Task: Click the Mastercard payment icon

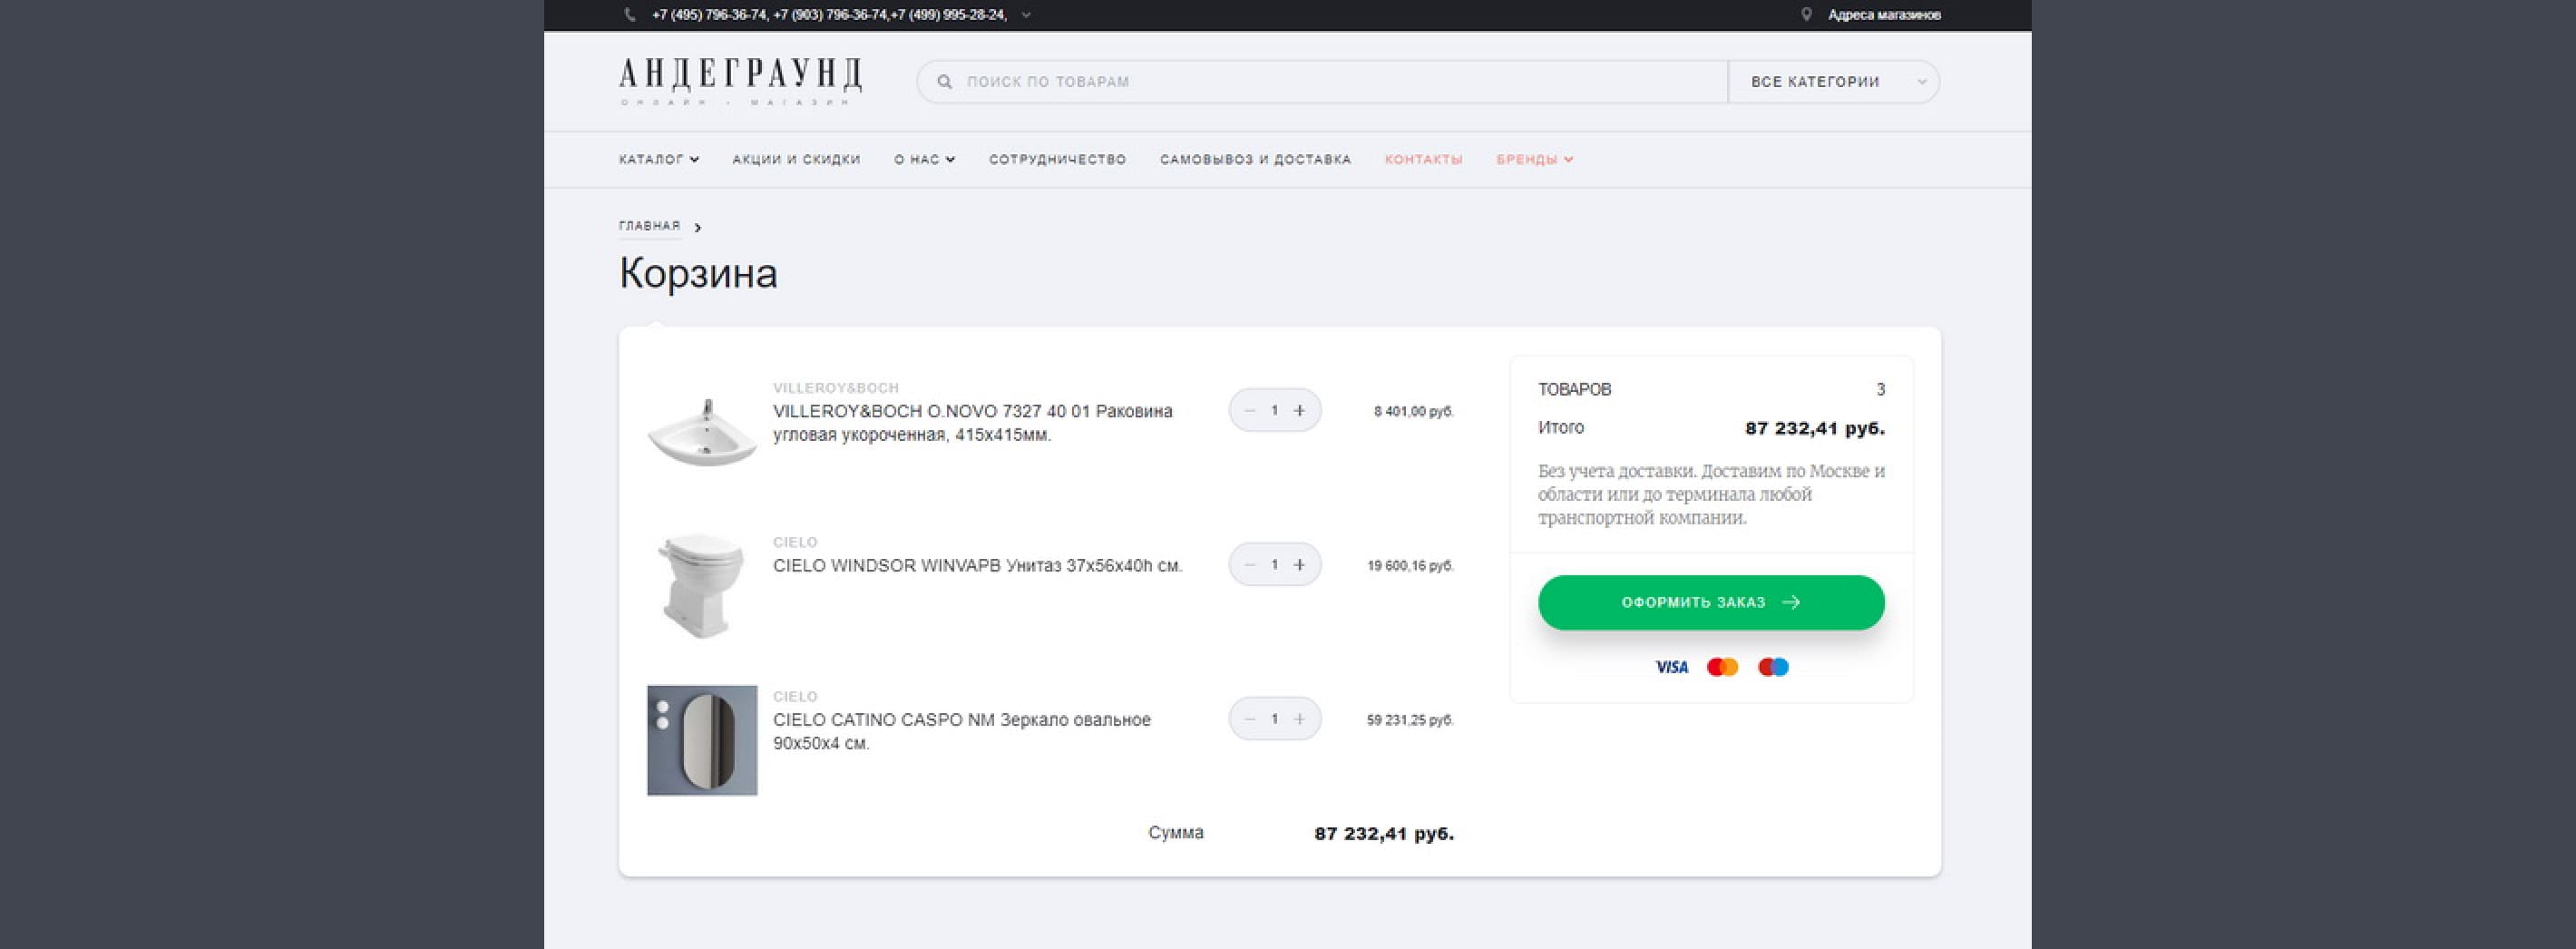Action: [x=1722, y=667]
